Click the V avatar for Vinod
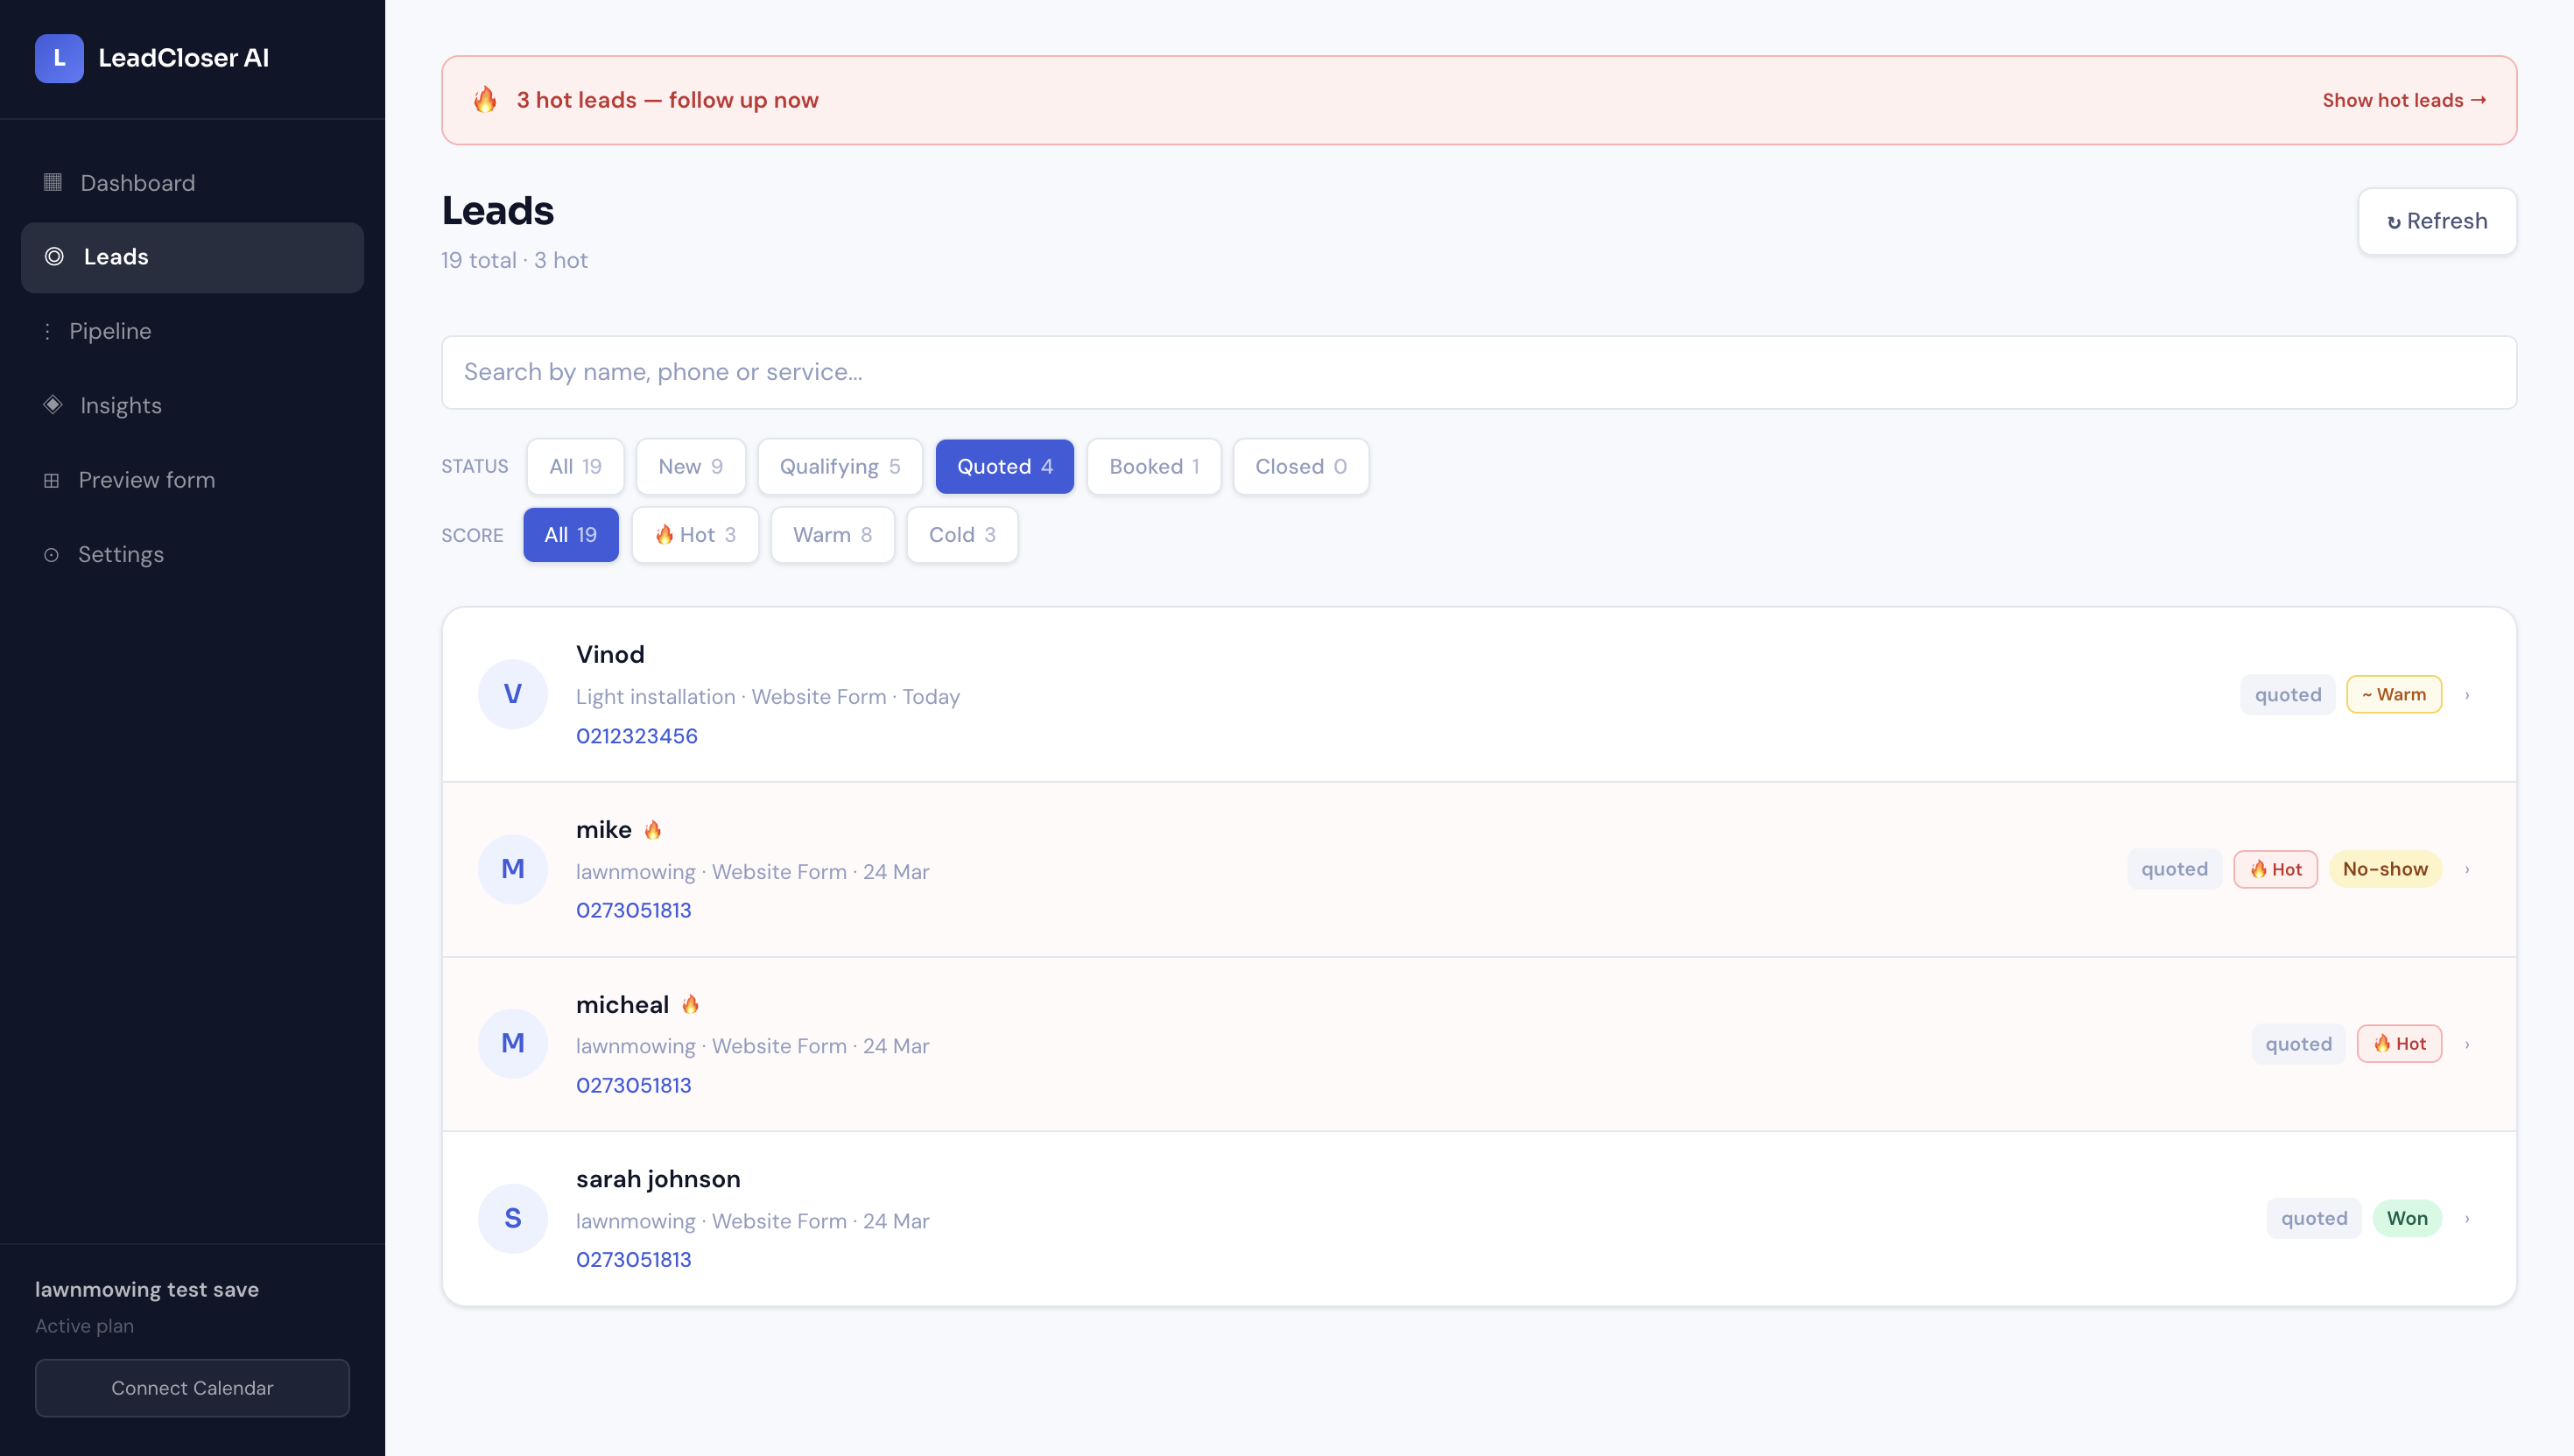The image size is (2574, 1456). (512, 694)
